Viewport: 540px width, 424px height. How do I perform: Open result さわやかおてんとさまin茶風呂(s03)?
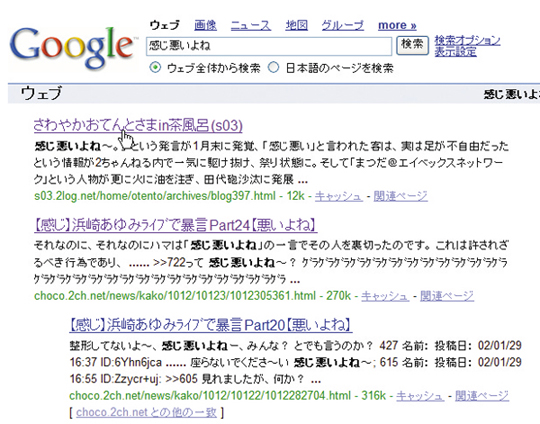[138, 125]
